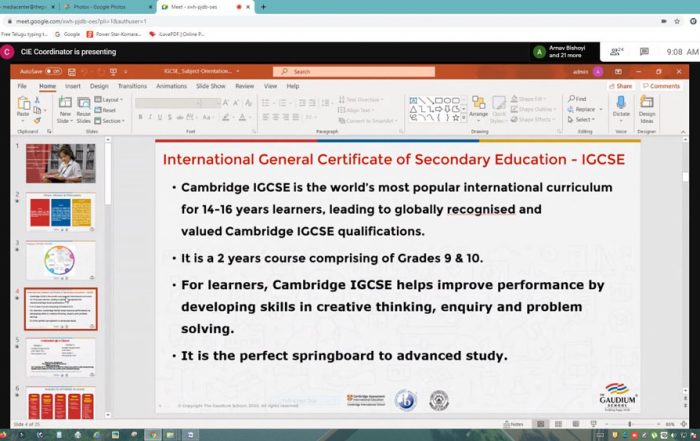Open the Meet participants people icon

617,52
